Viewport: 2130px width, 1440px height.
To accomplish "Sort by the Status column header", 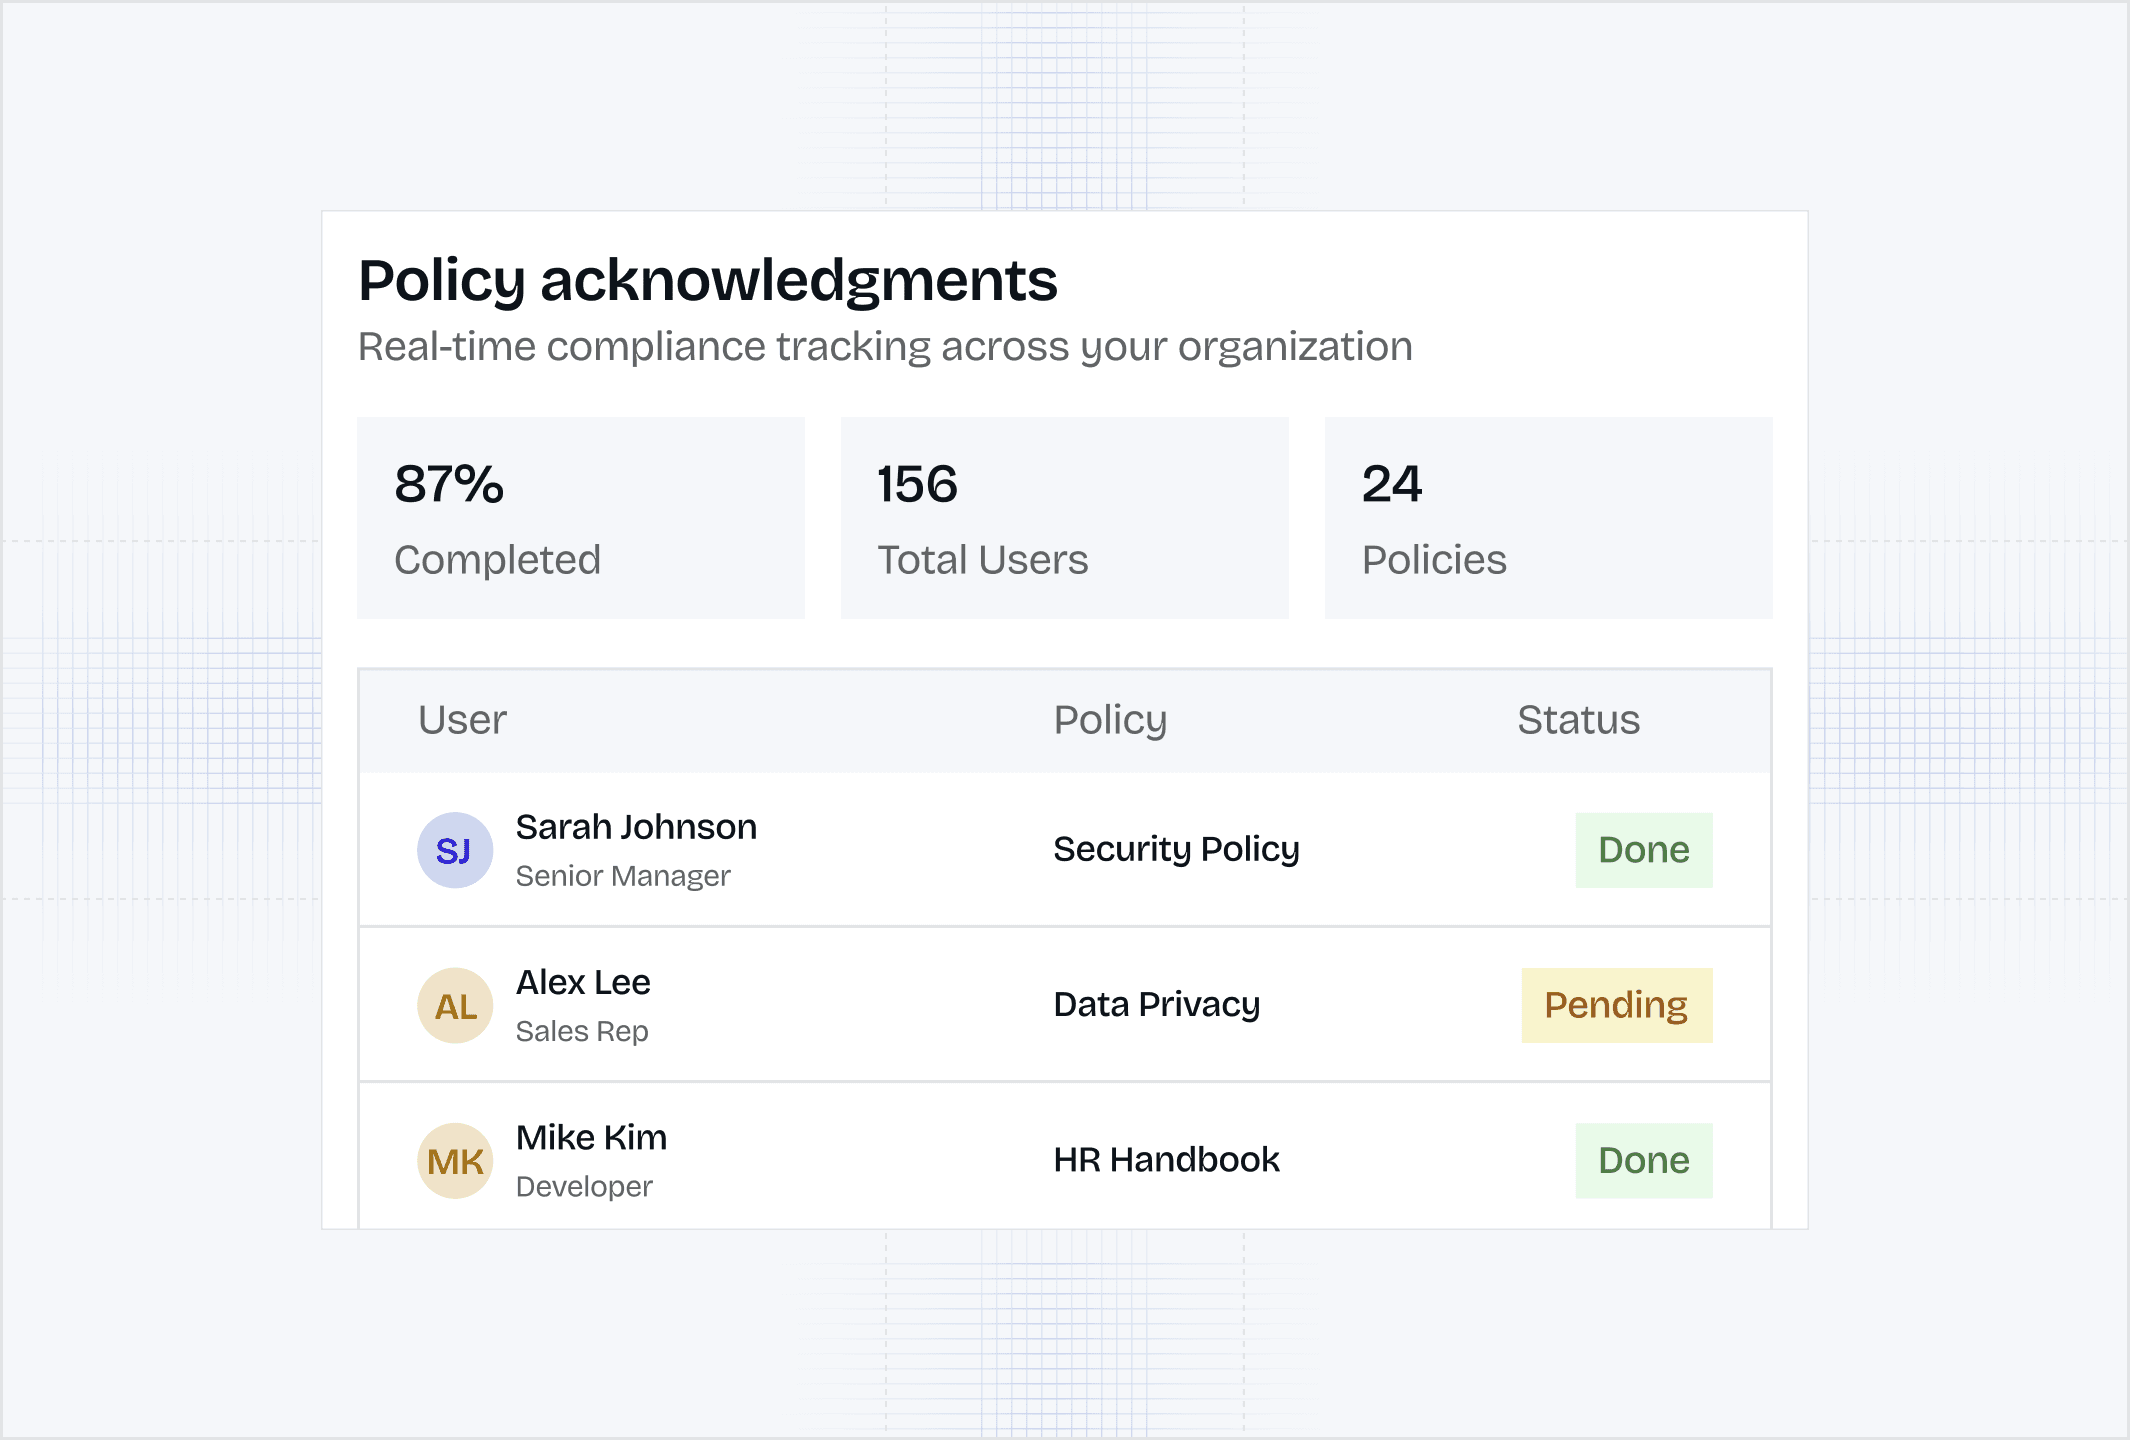I will tap(1578, 720).
